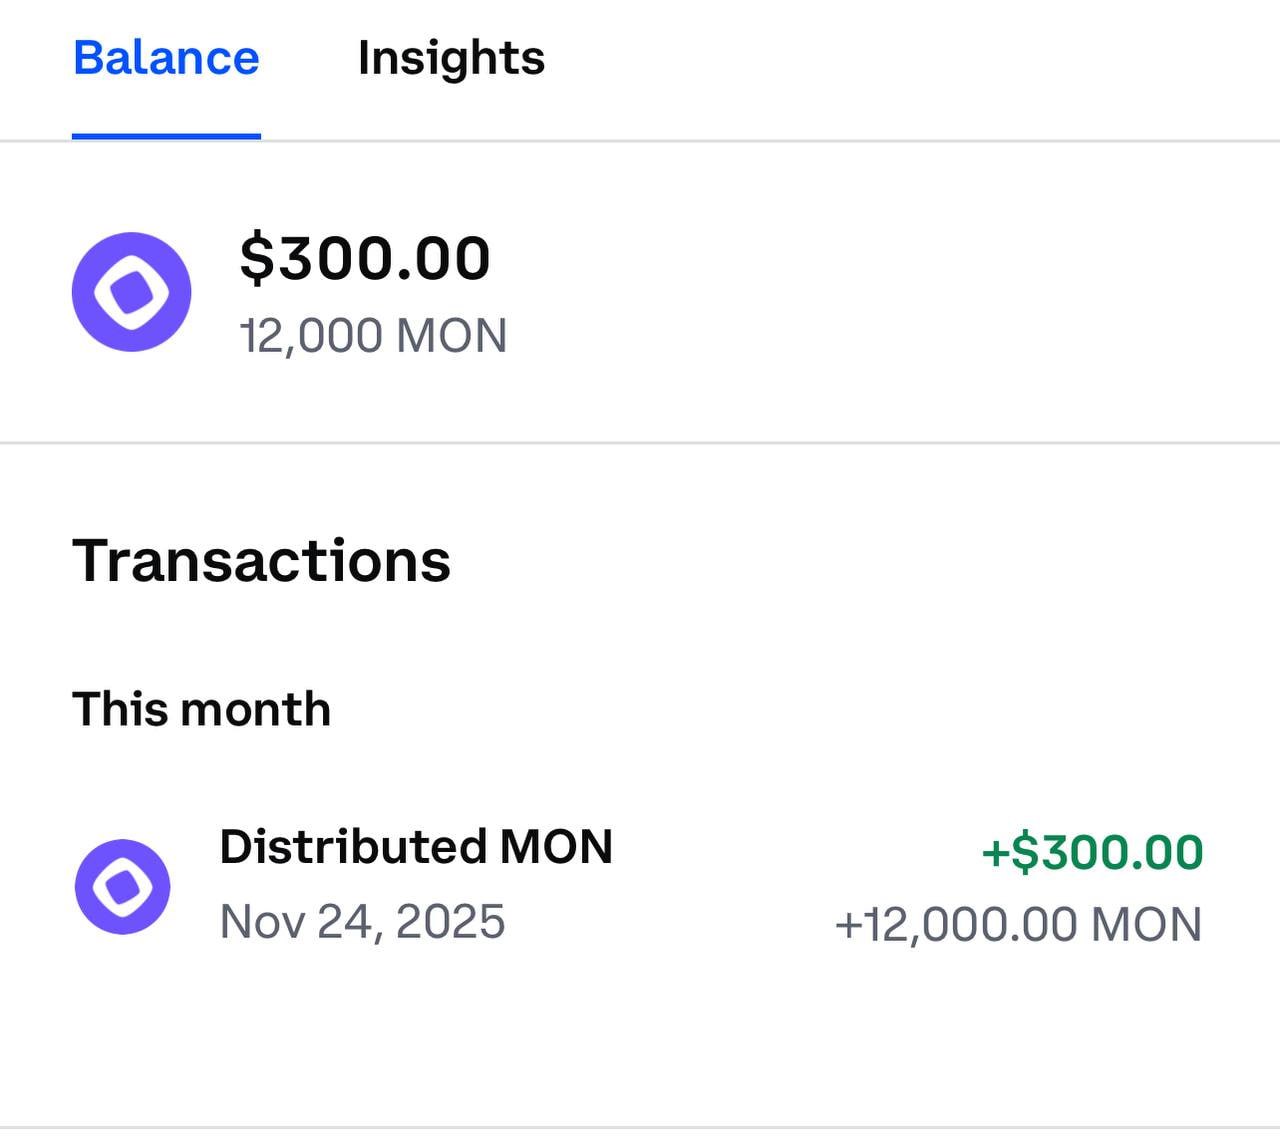Switch to the Insights tab
The width and height of the screenshot is (1280, 1139).
(x=451, y=58)
